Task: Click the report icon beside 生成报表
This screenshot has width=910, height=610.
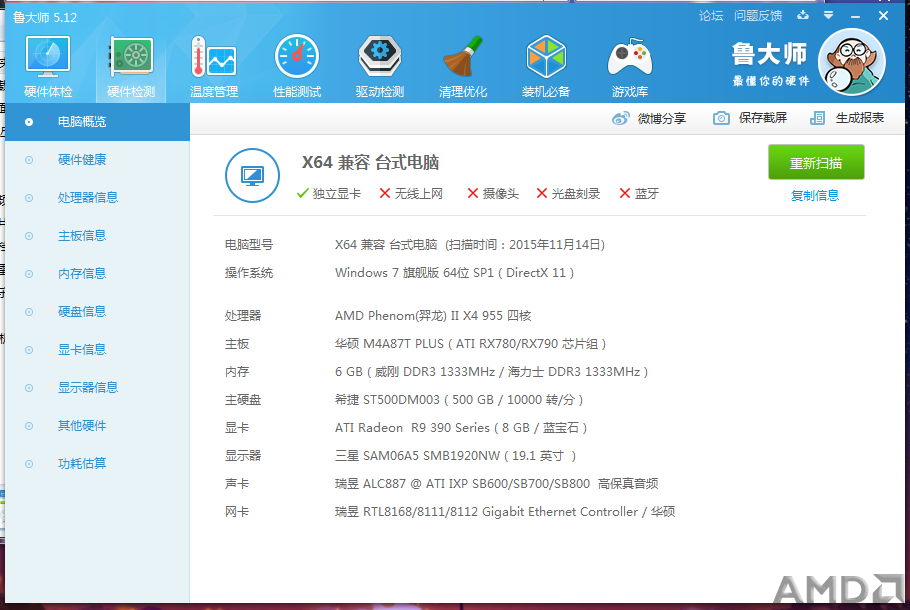Action: tap(817, 118)
